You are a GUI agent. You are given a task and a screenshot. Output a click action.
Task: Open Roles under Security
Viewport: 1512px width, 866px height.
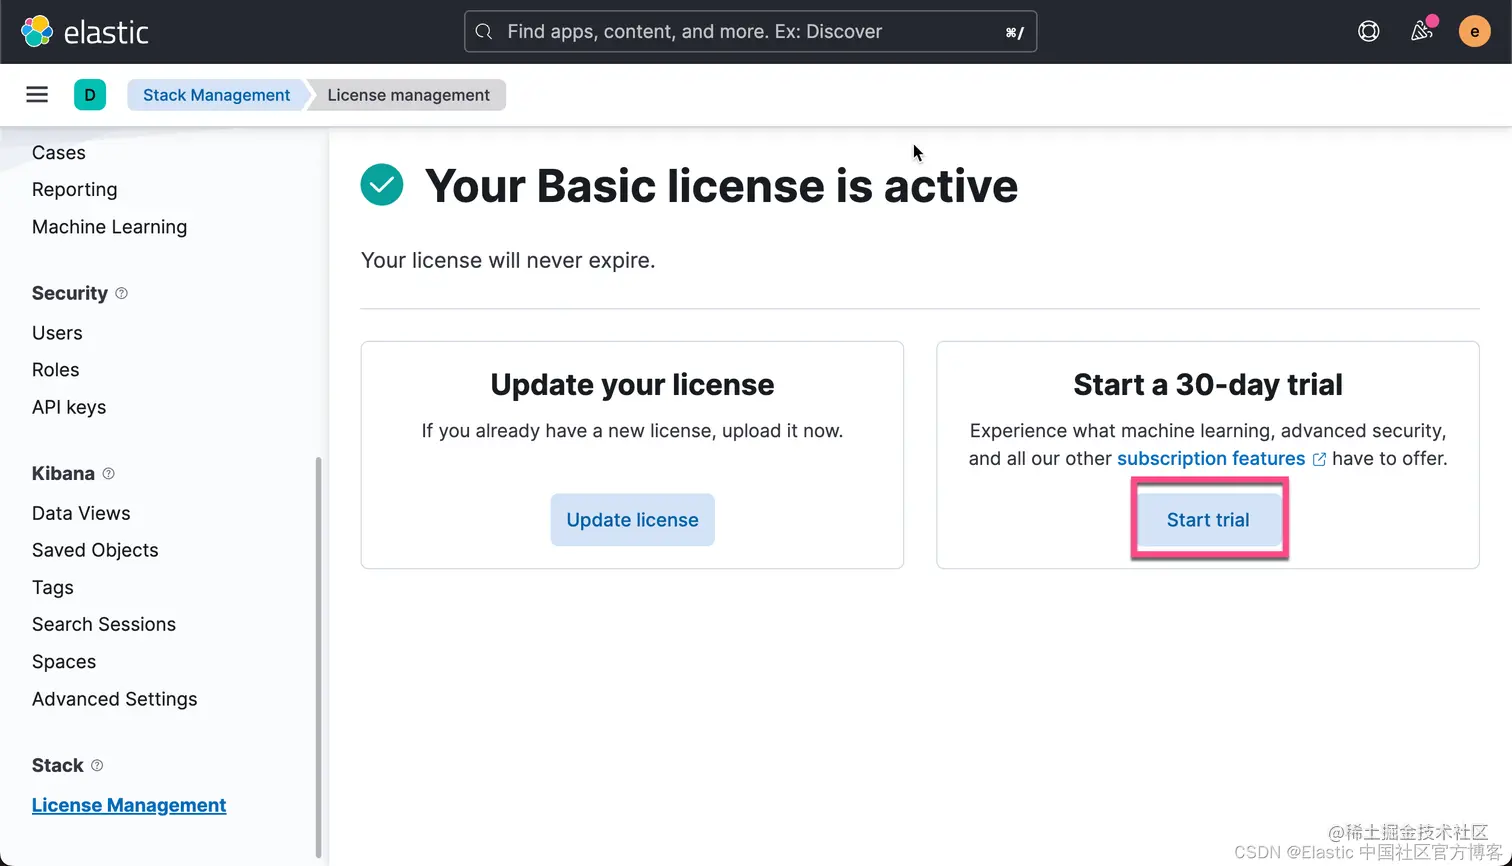point(56,370)
